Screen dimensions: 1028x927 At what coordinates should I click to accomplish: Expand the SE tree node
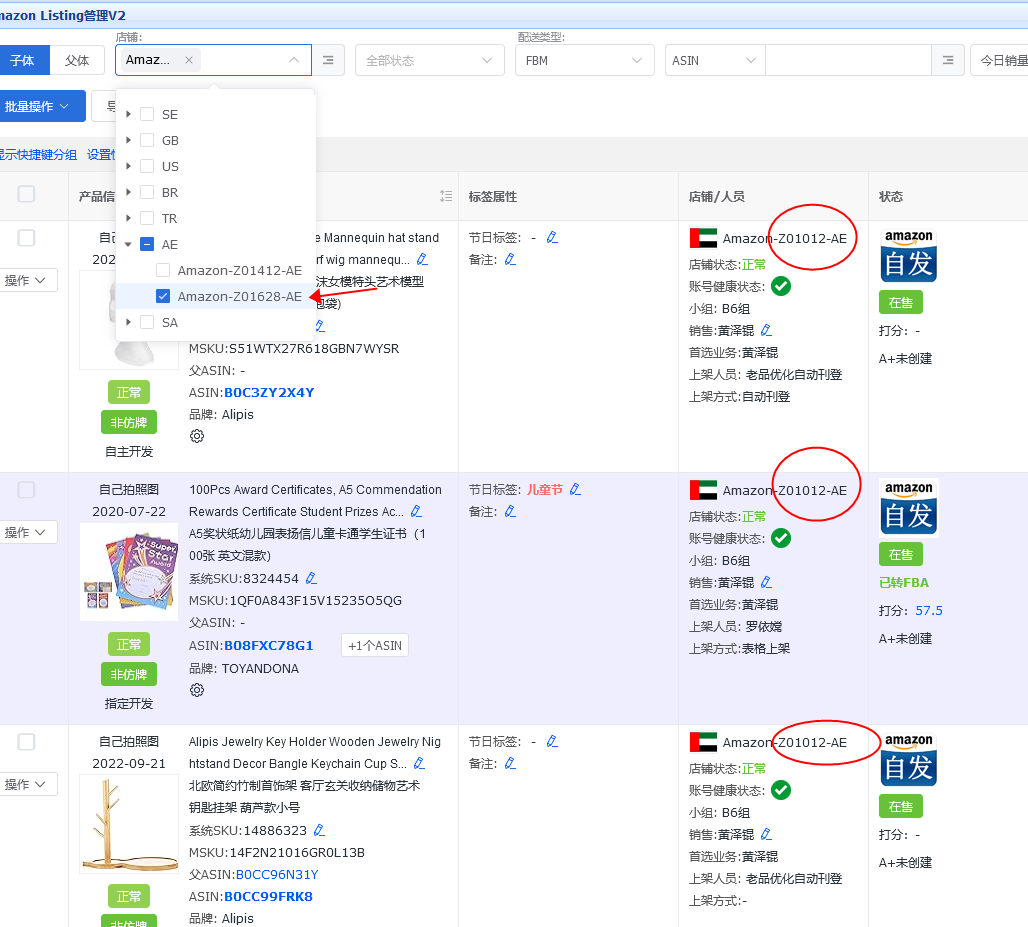pos(128,114)
